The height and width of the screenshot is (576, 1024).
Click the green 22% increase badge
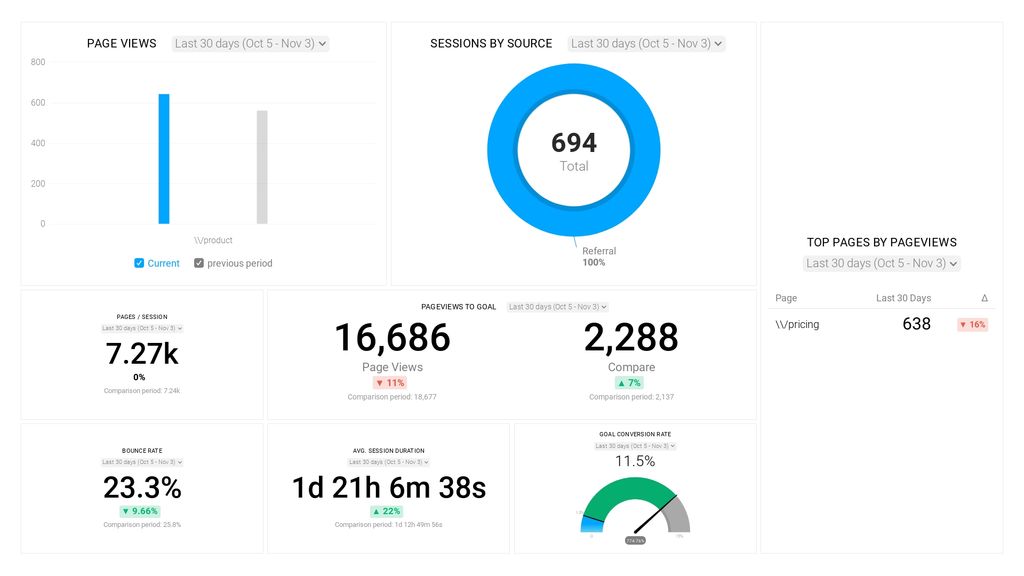pyautogui.click(x=386, y=511)
